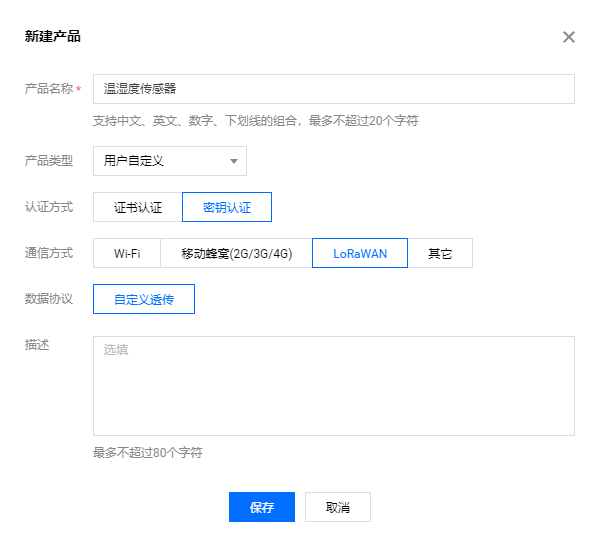Choose 移动蜂窝(2G/3G/4G) communication method
The width and height of the screenshot is (599, 547).
tap(236, 253)
